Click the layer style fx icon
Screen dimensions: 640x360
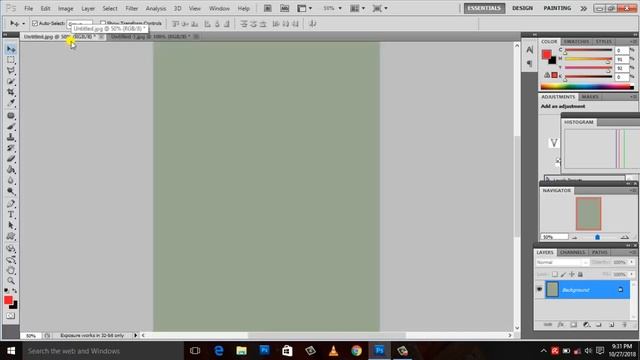561,324
